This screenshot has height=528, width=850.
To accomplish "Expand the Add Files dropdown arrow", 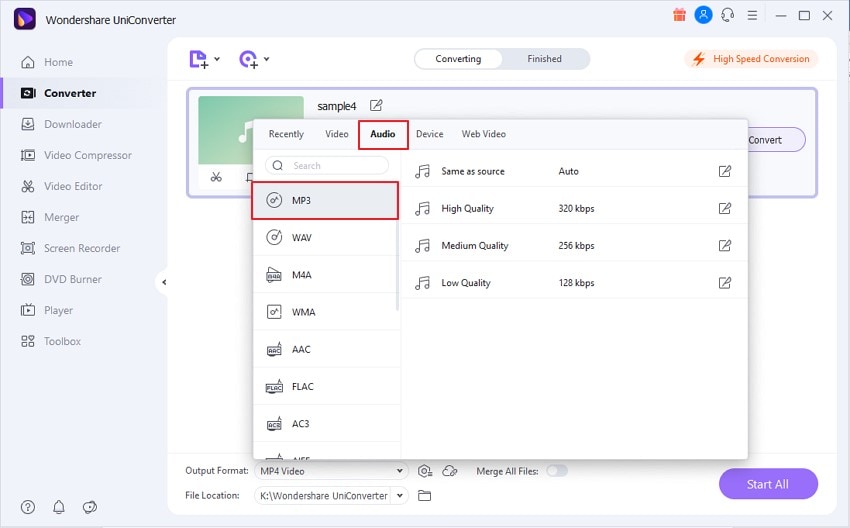I will (x=217, y=59).
